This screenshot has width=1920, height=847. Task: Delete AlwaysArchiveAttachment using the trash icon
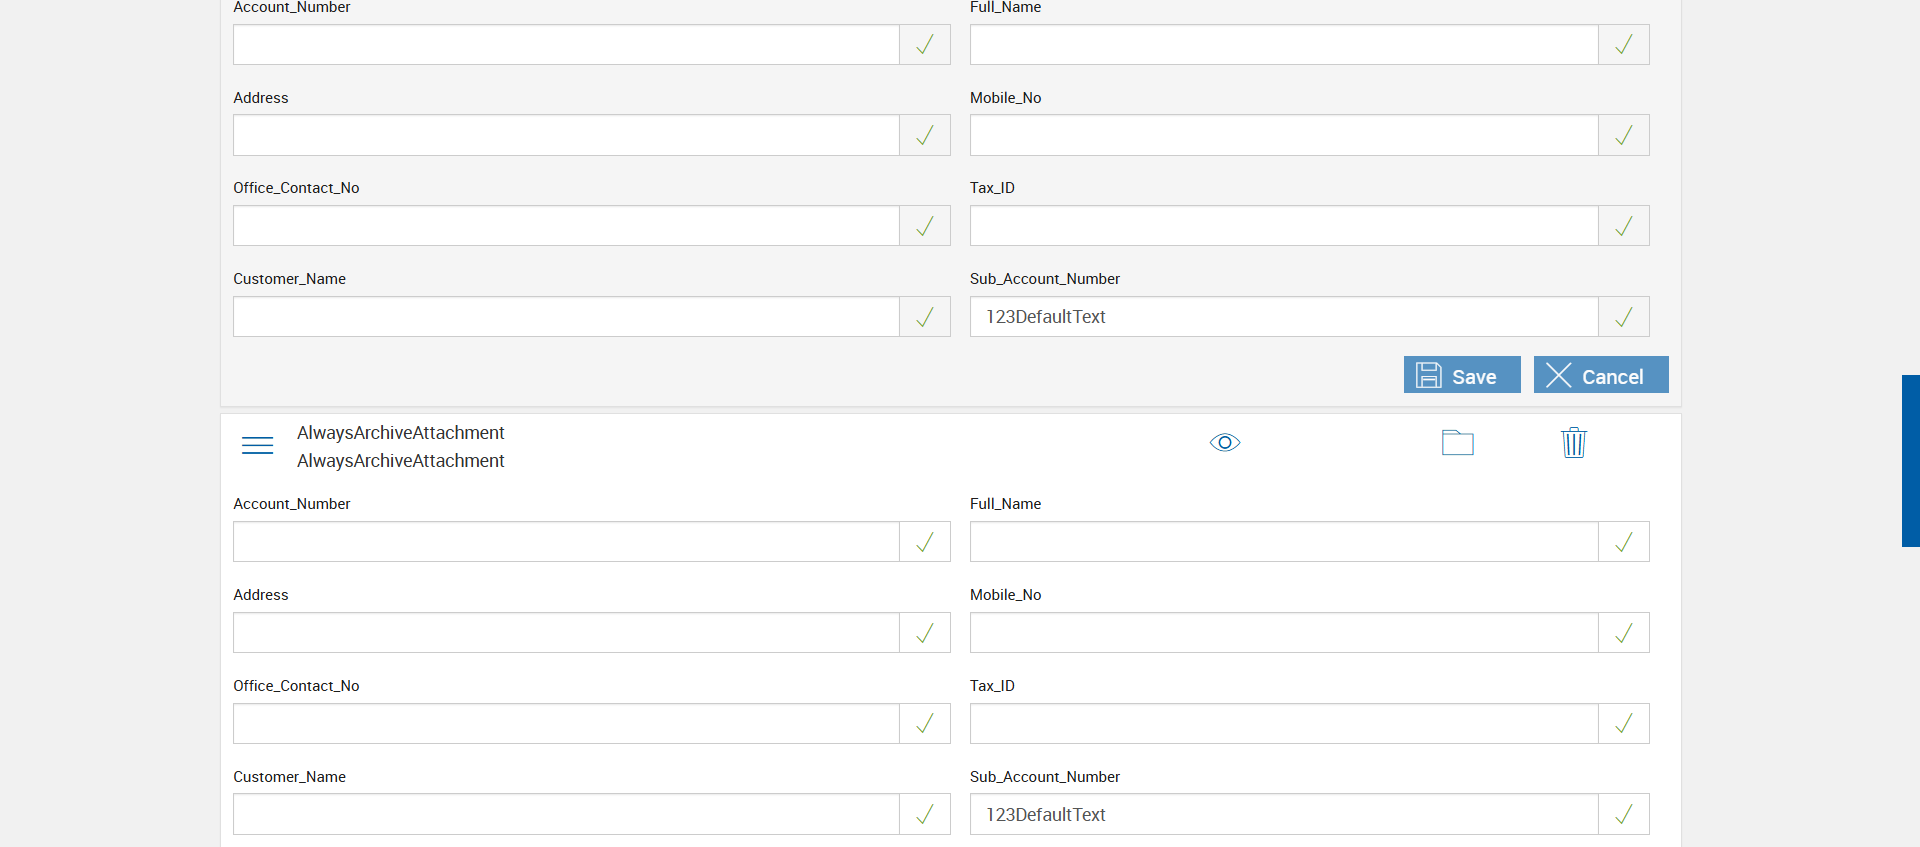click(1573, 442)
